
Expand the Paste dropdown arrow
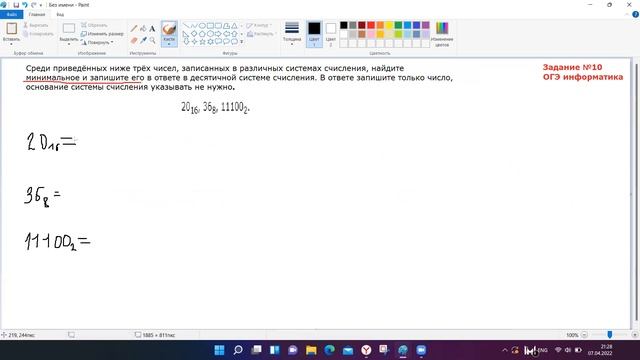coord(11,44)
